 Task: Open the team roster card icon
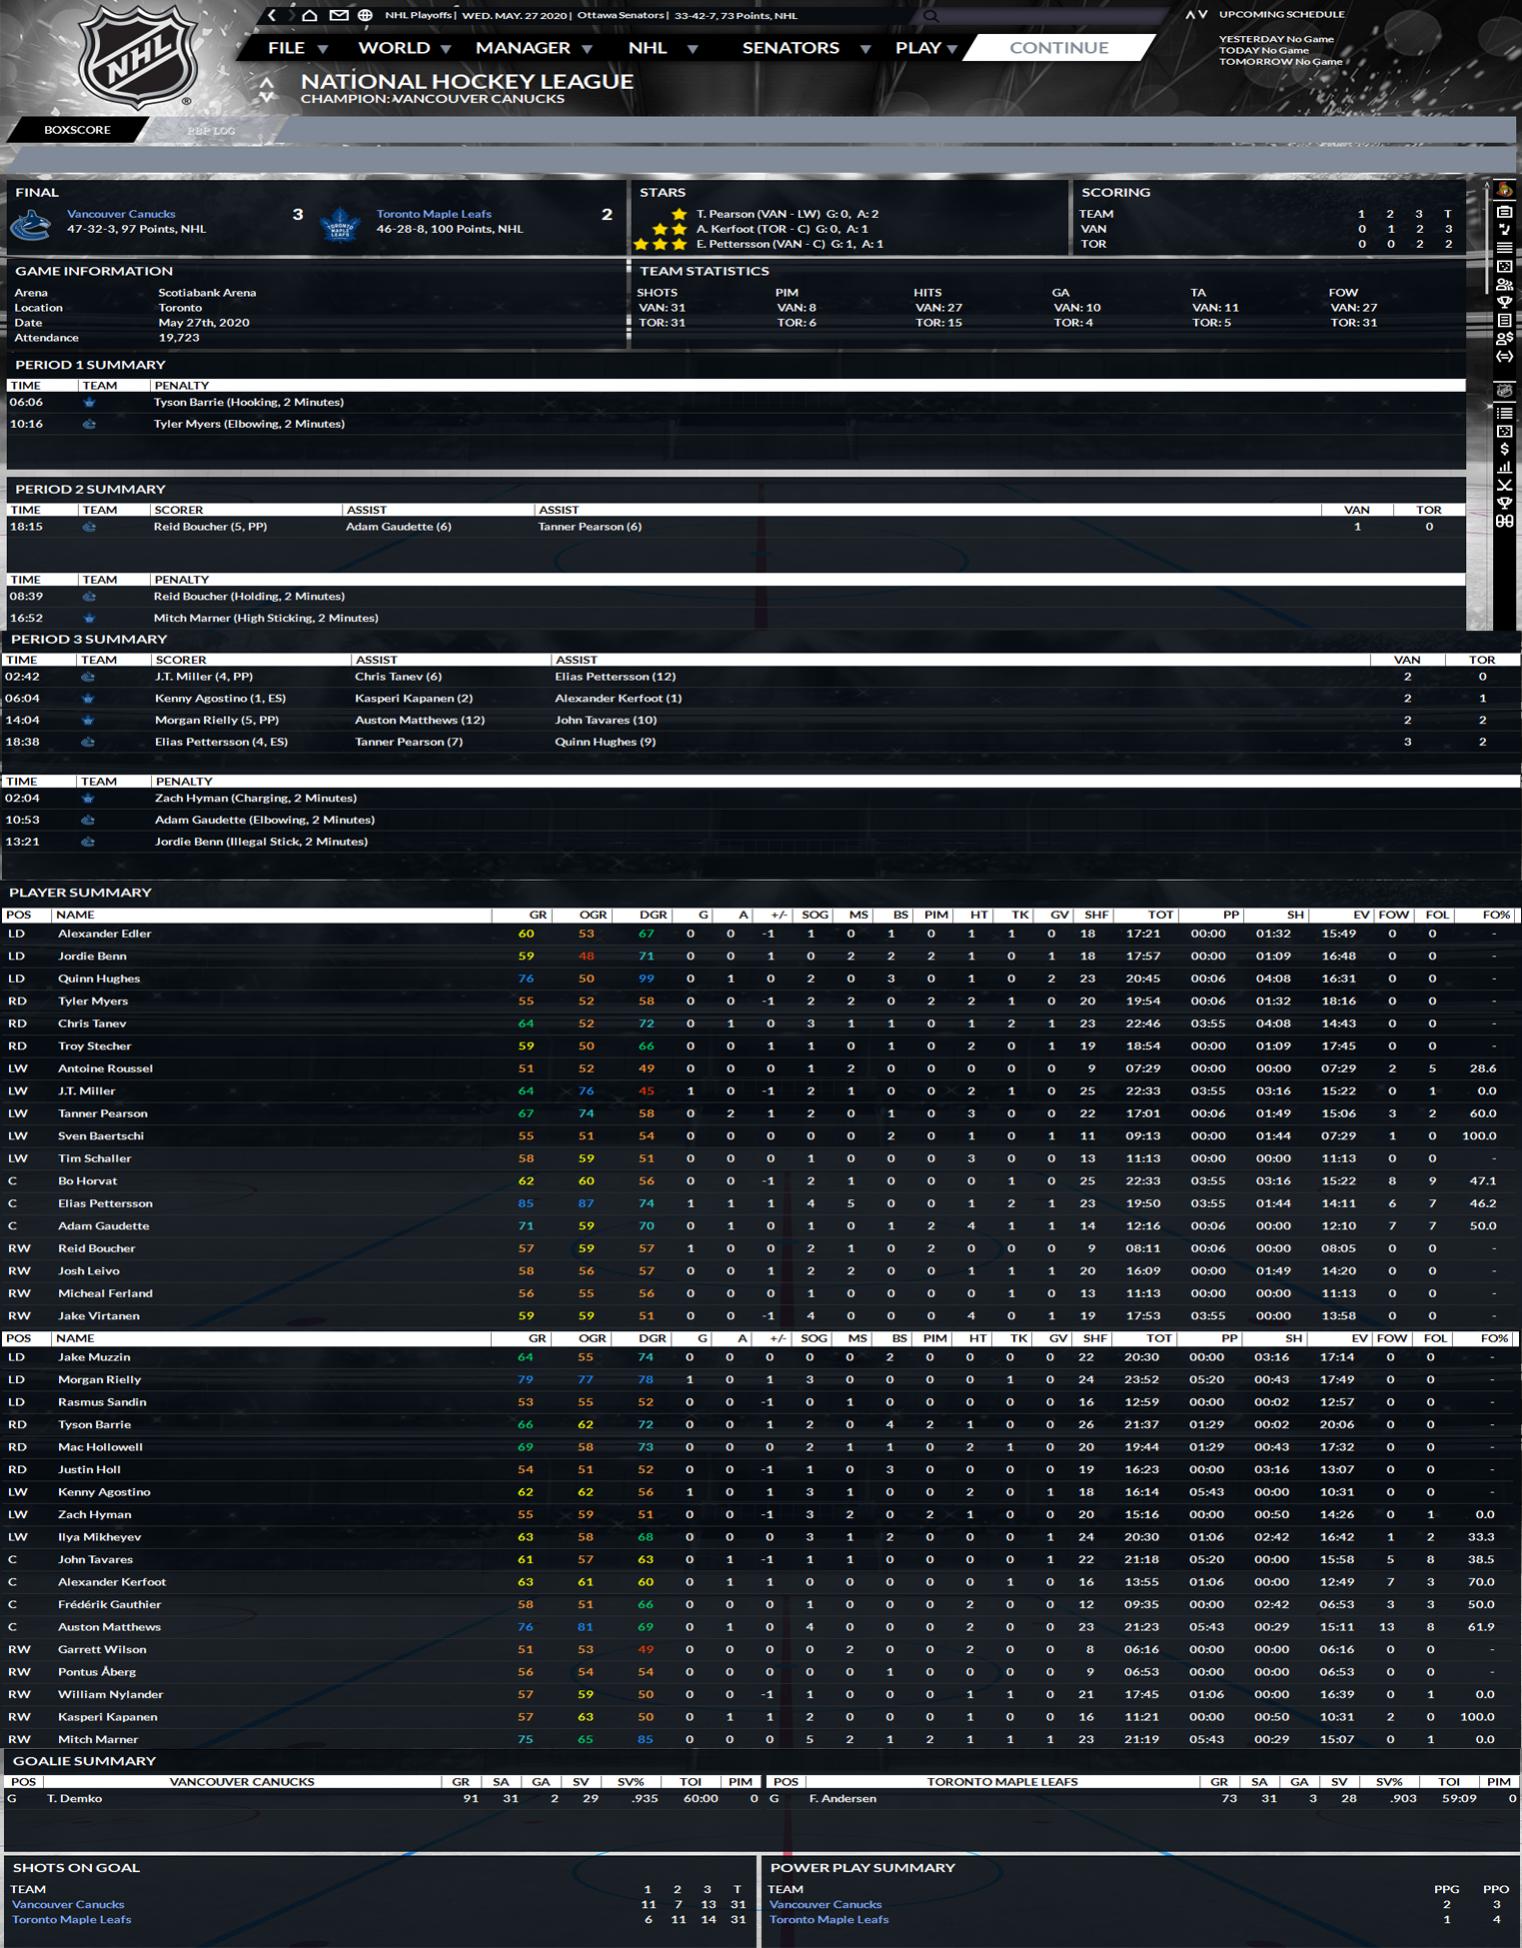pos(1504,211)
